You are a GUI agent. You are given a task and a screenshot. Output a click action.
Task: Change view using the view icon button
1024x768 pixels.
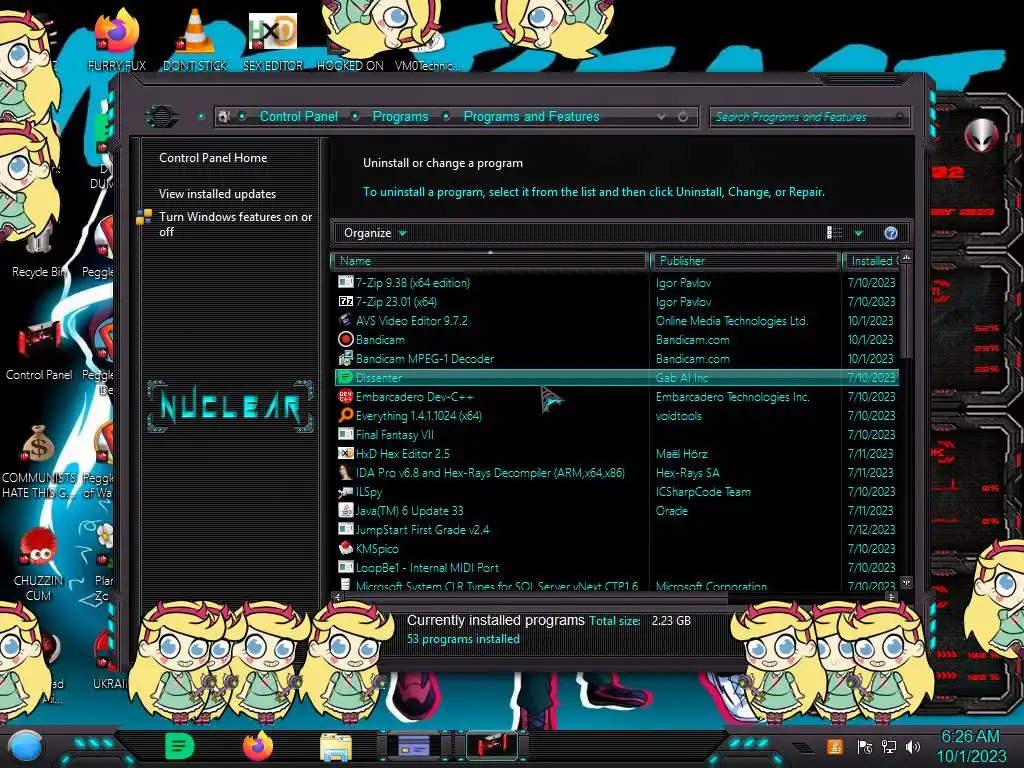834,233
